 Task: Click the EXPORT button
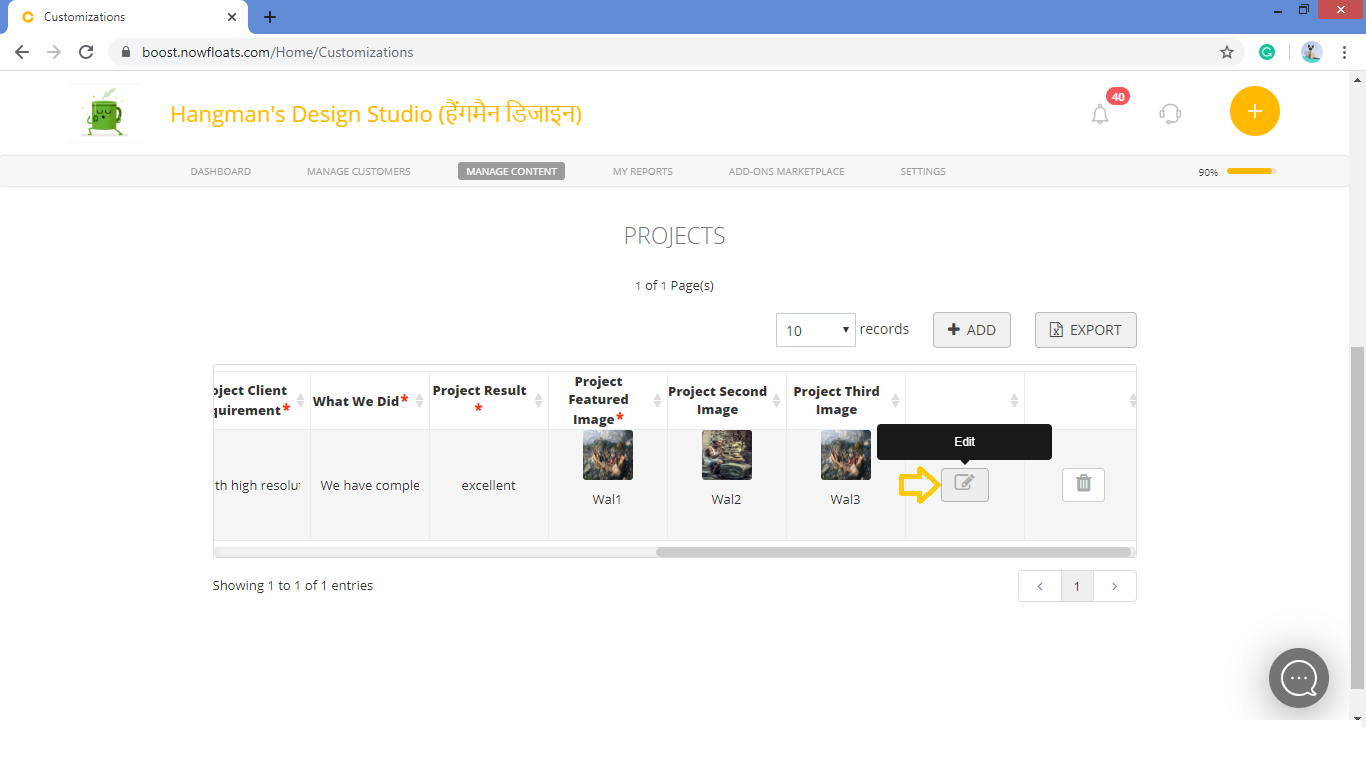pyautogui.click(x=1085, y=329)
